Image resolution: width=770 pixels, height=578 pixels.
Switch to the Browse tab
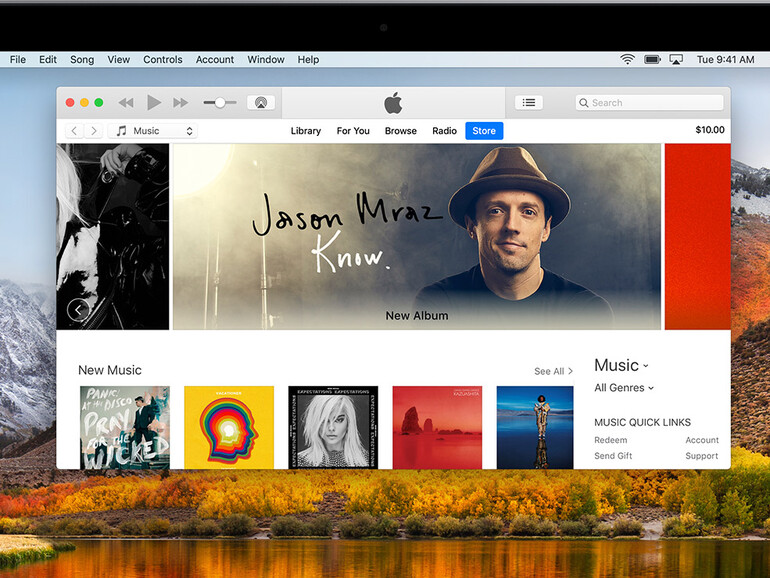coord(401,131)
